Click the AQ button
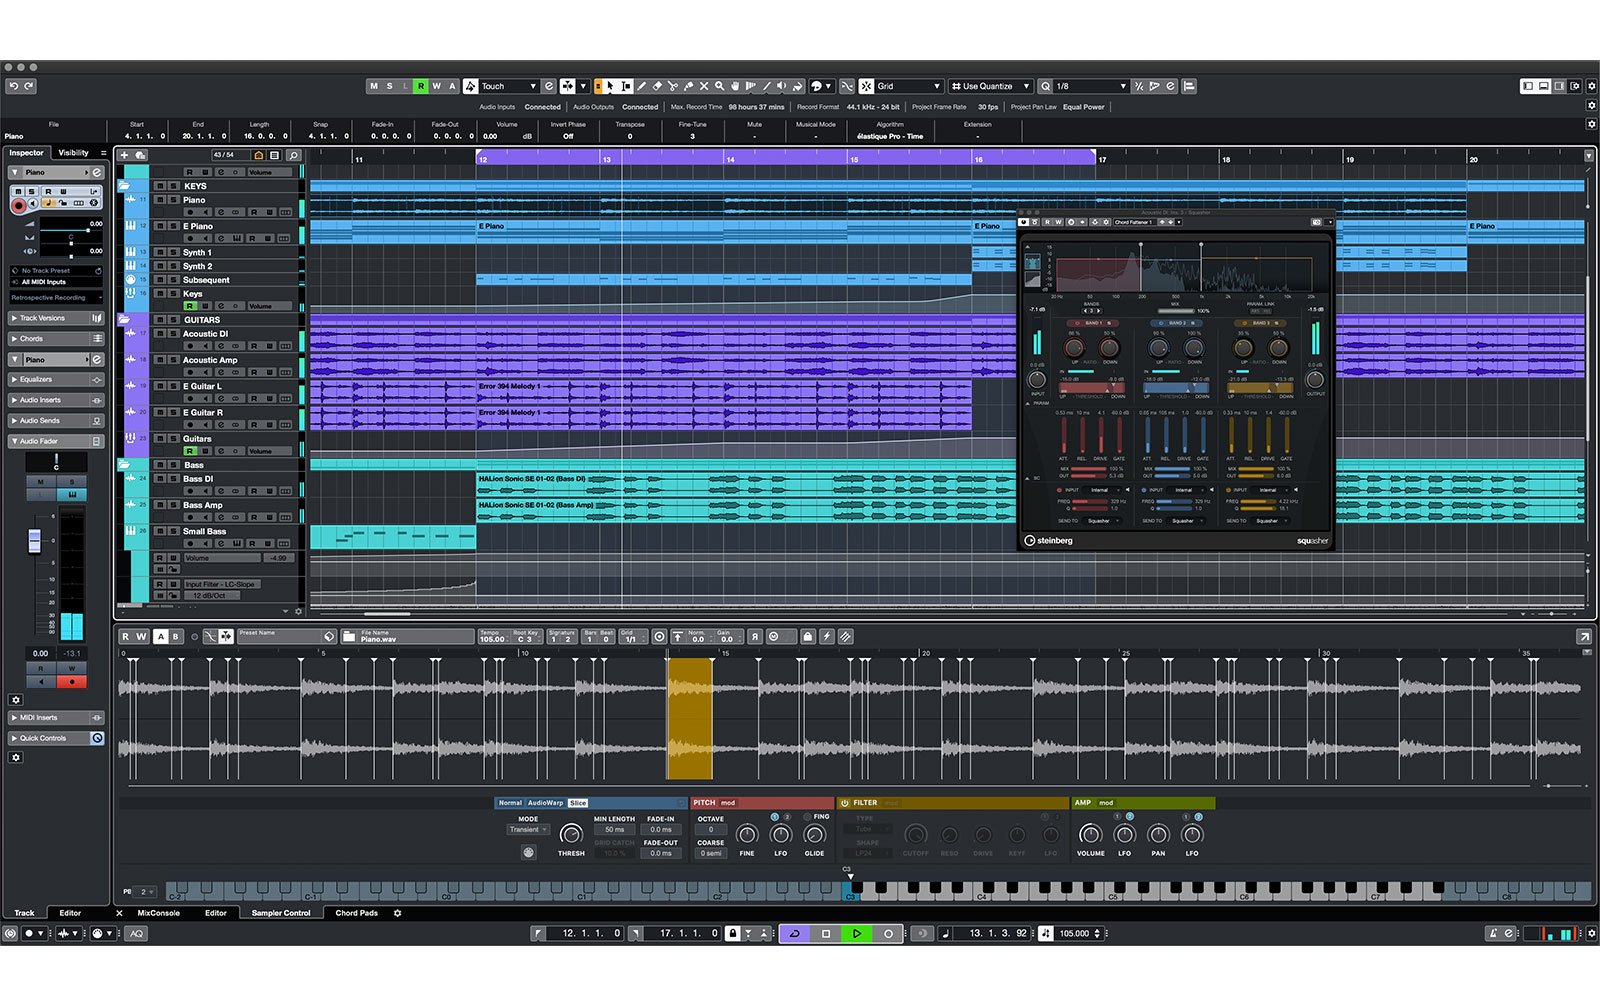Viewport: 1600px width, 1007px height. pos(137,933)
